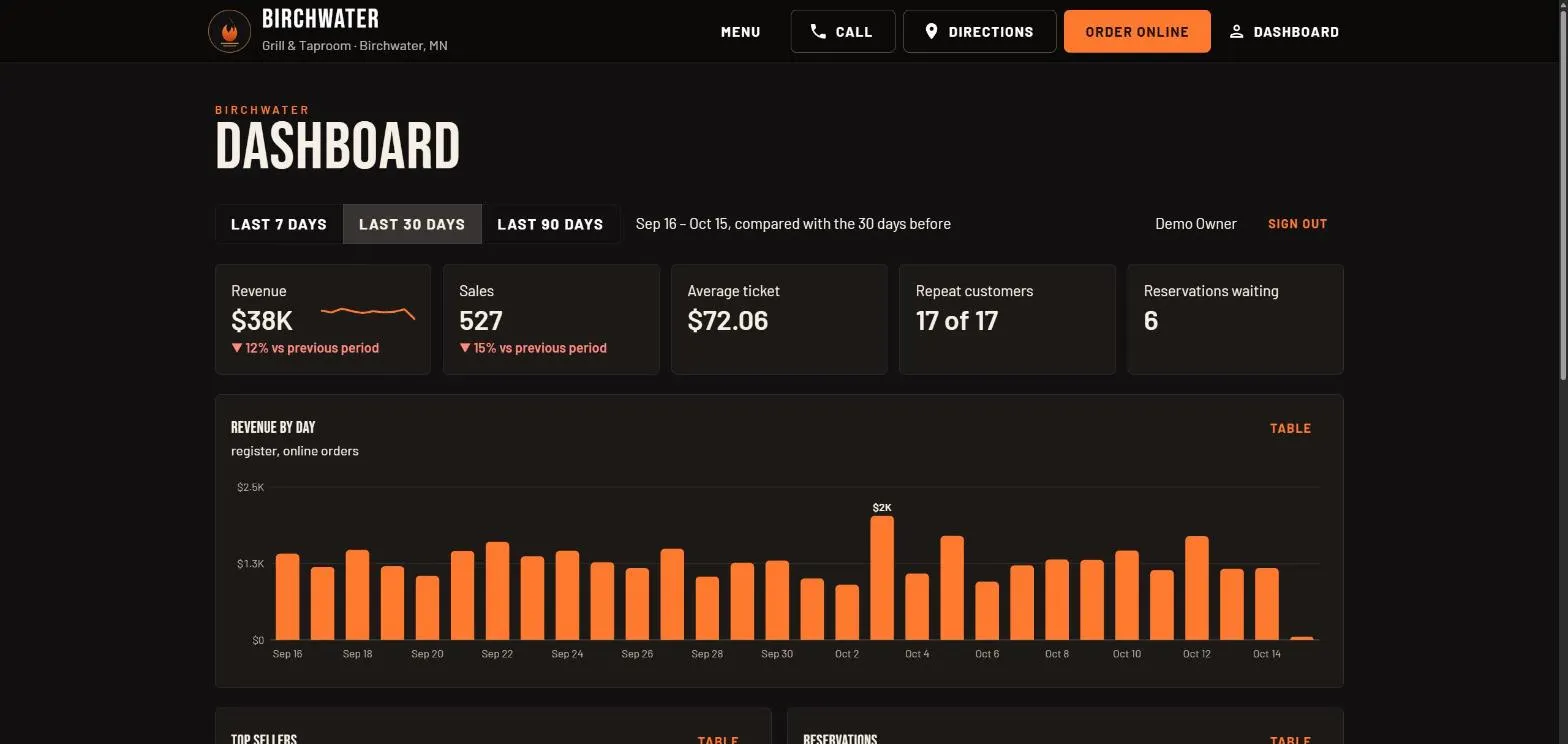Click the person icon beside Dashboard
Screen dimensions: 1568x744
(1236, 32)
